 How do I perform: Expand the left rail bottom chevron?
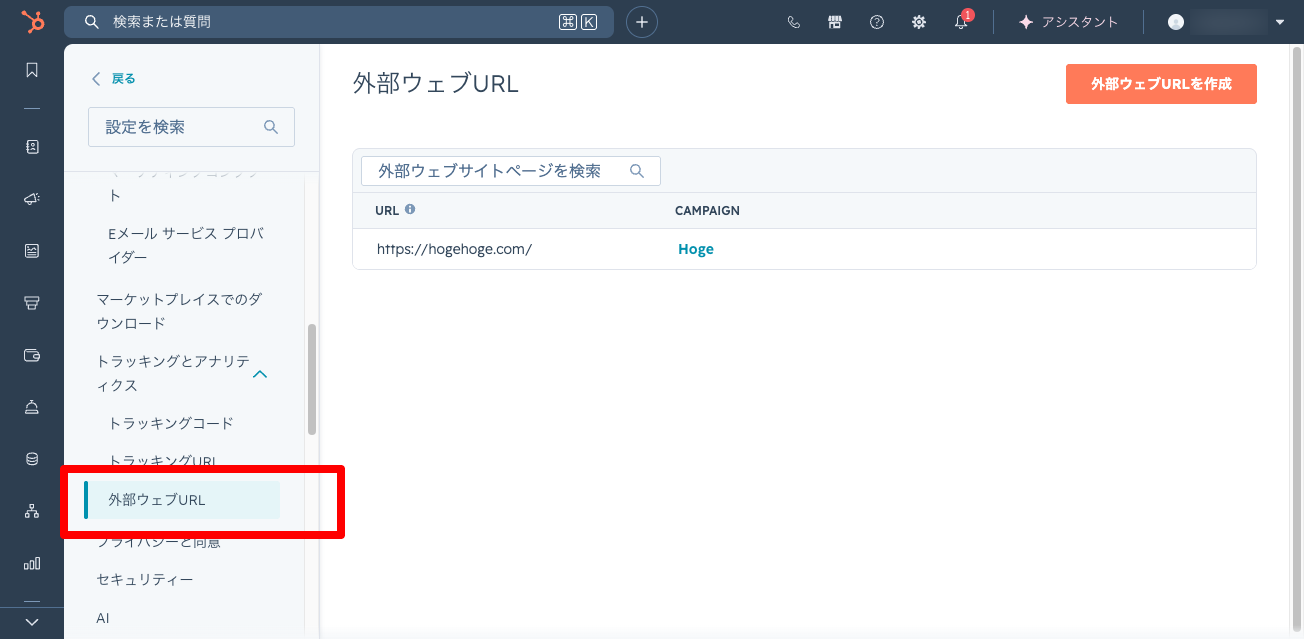tap(32, 622)
